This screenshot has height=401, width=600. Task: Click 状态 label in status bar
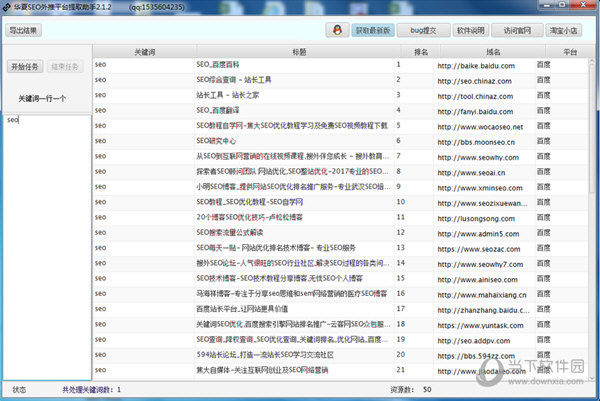19,390
